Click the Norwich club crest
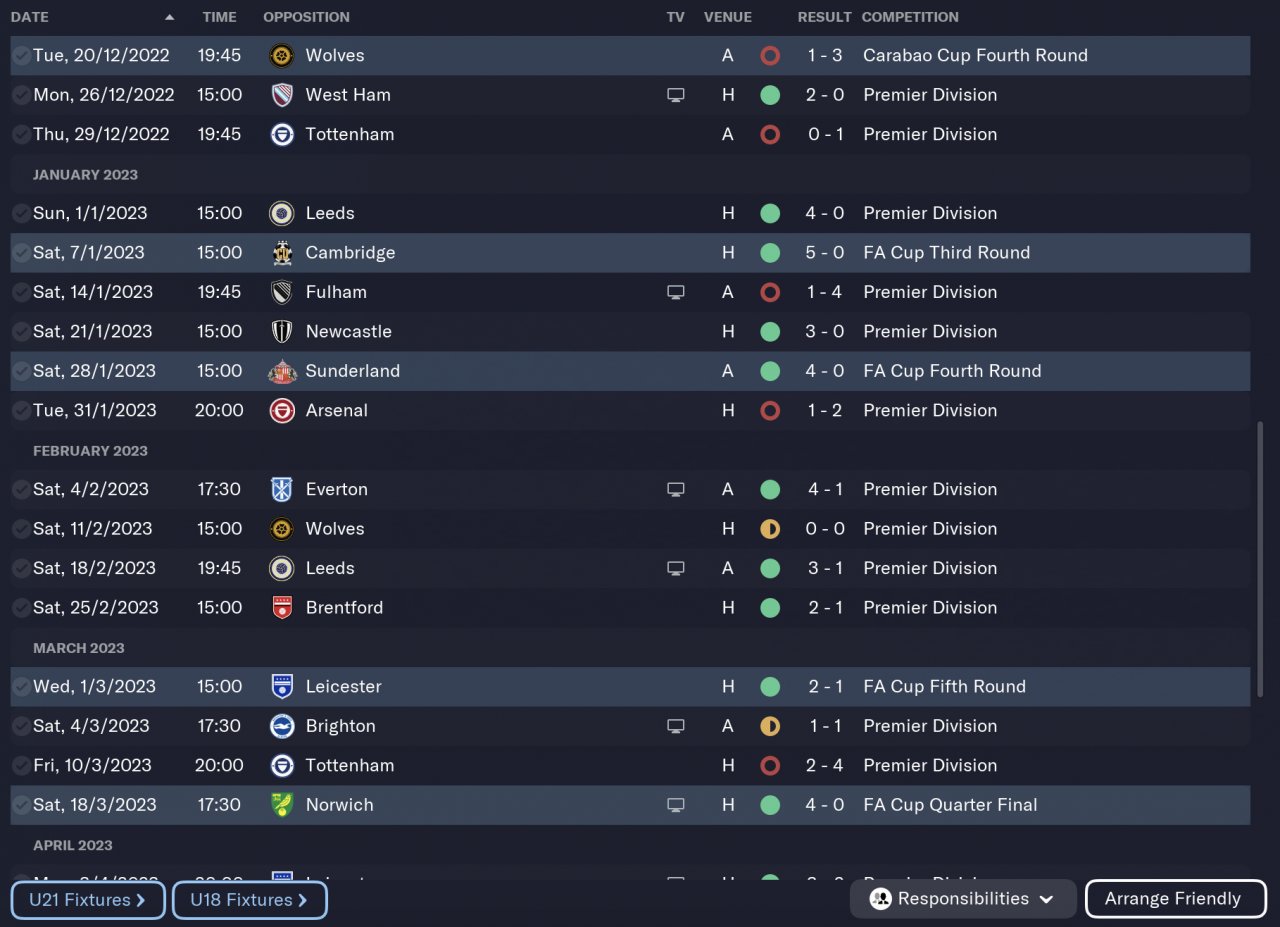This screenshot has height=927, width=1280. [282, 805]
